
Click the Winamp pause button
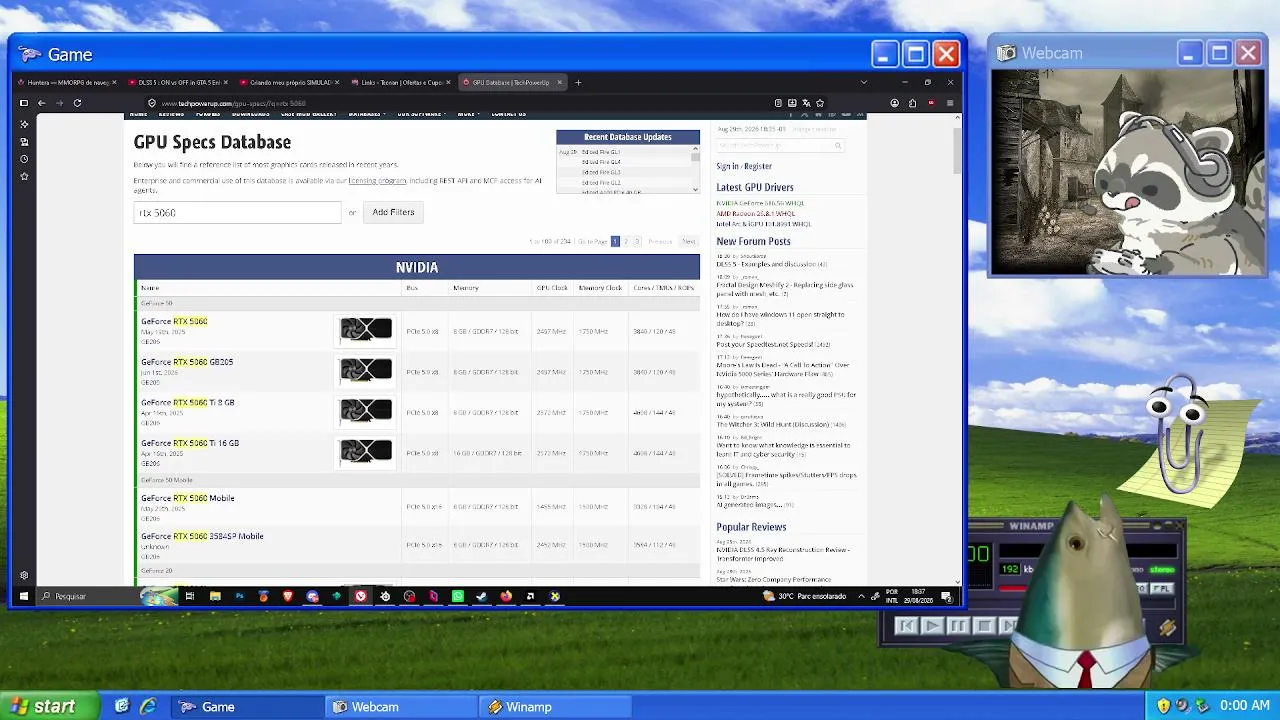(958, 626)
